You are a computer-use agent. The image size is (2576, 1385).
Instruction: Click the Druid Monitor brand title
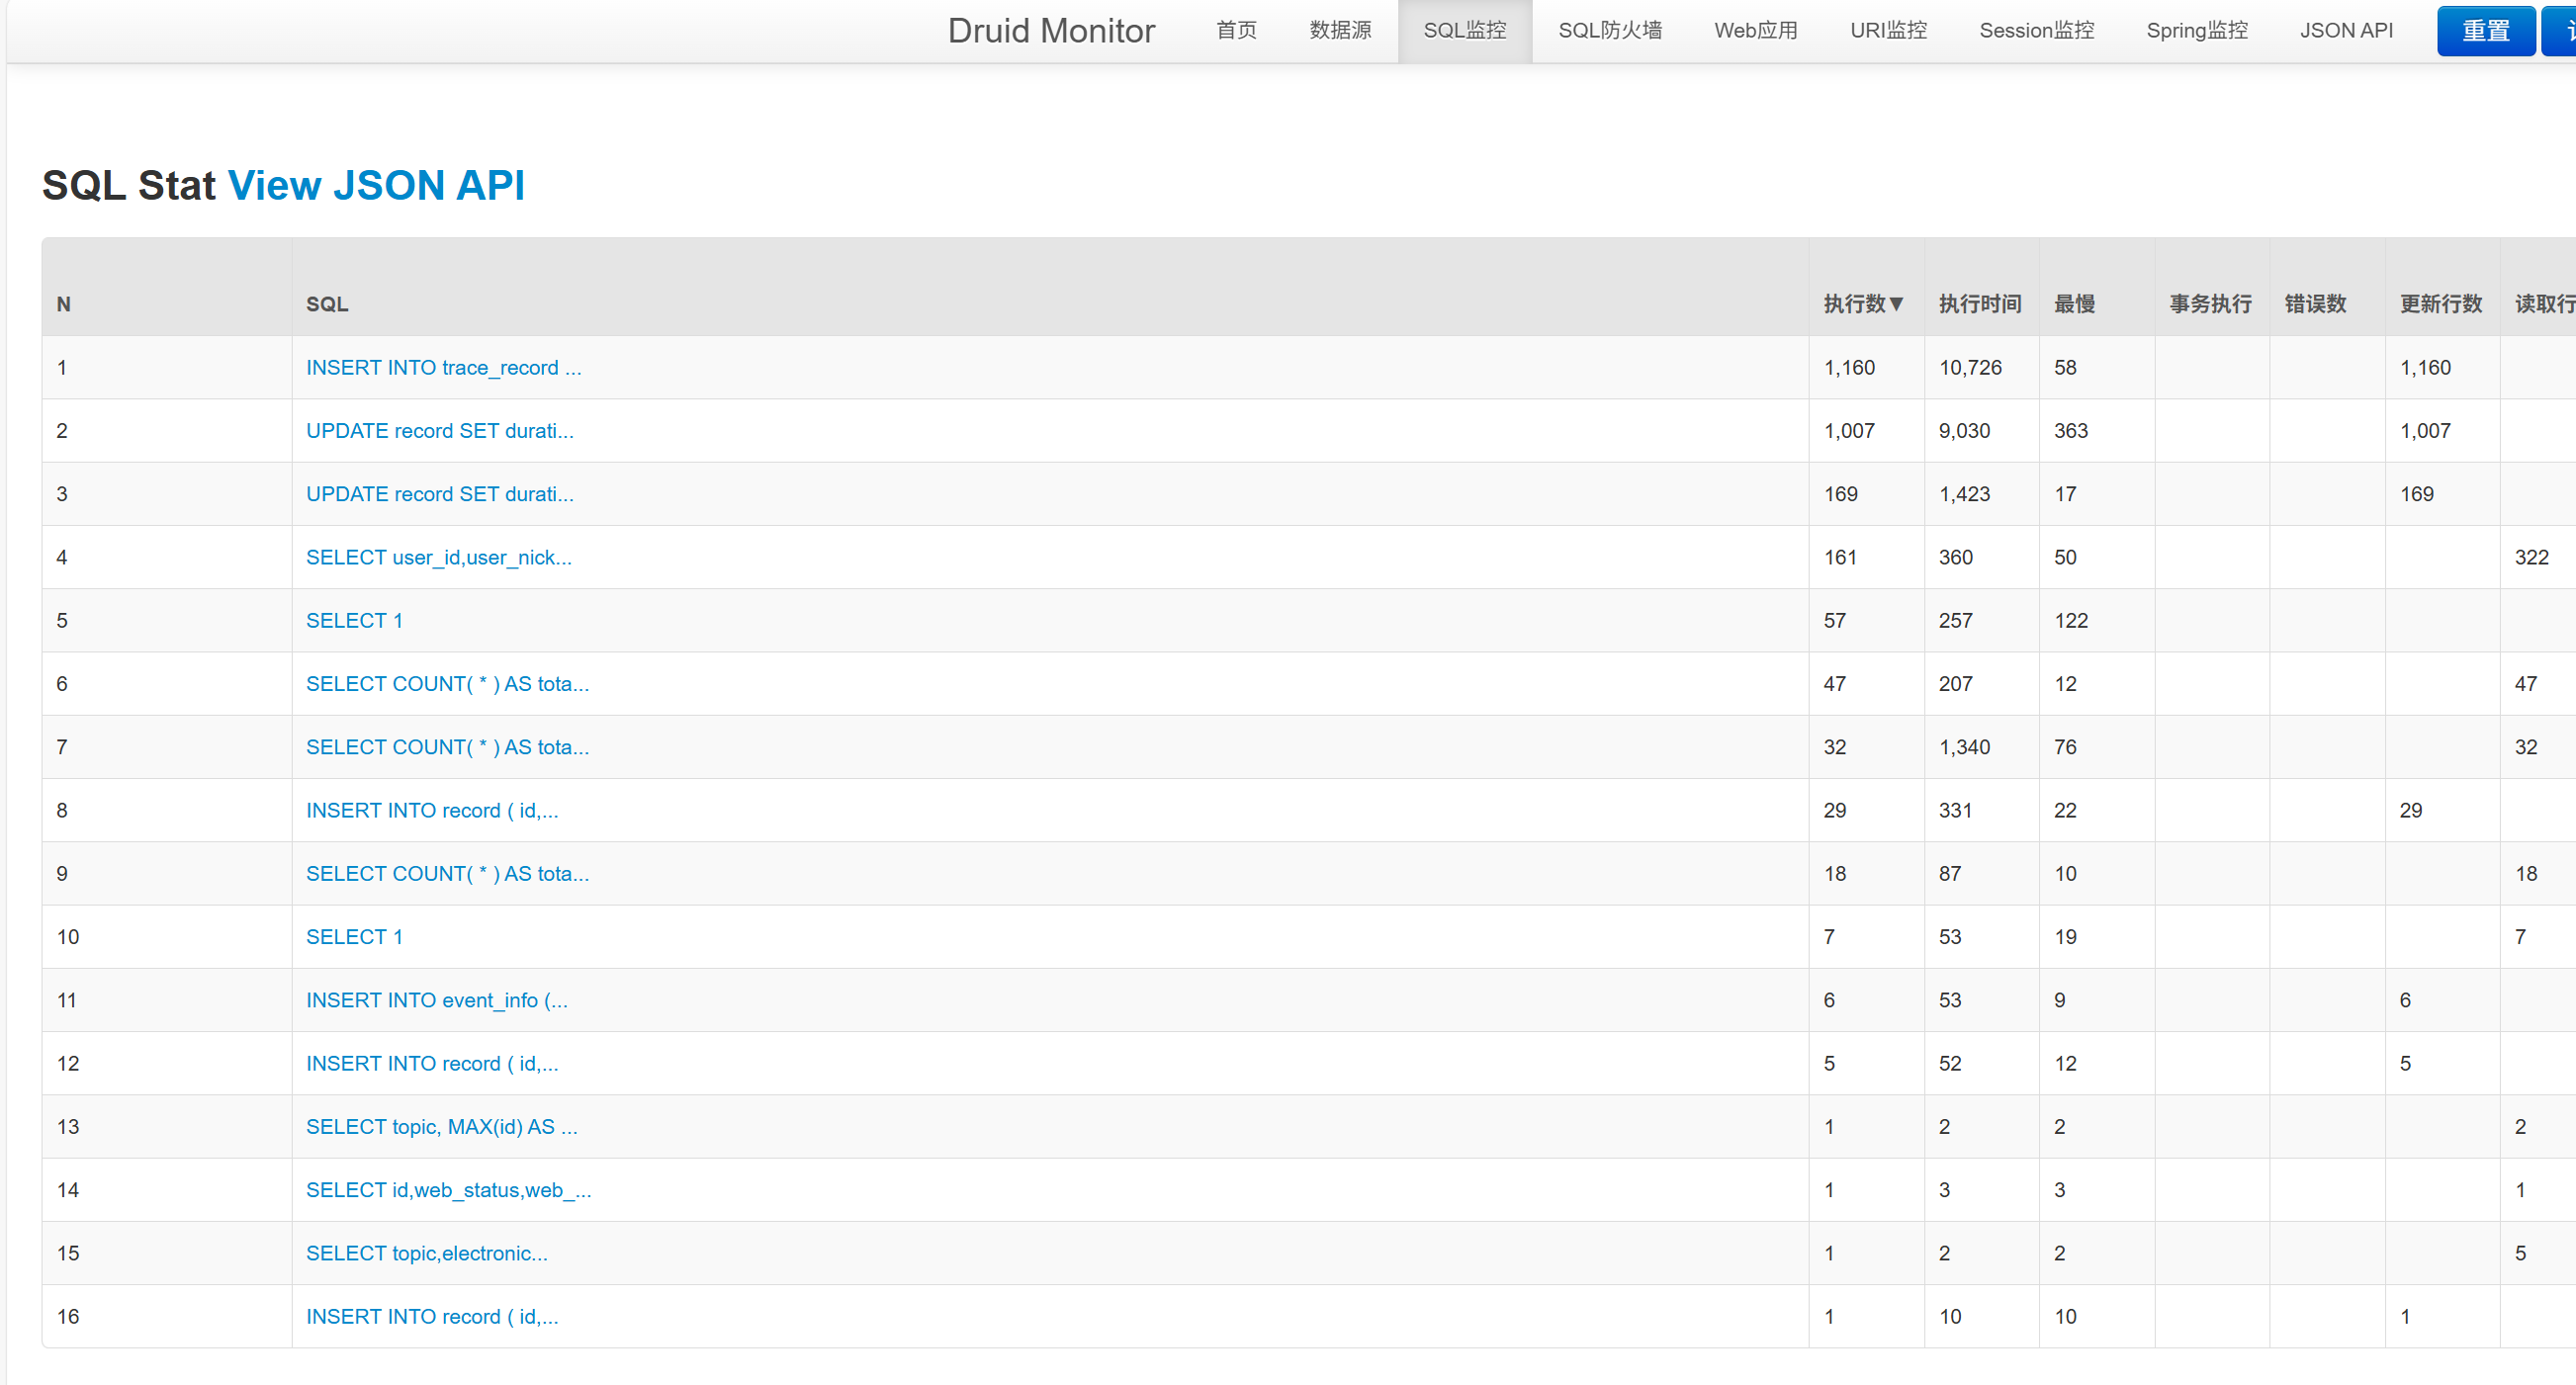(1050, 31)
